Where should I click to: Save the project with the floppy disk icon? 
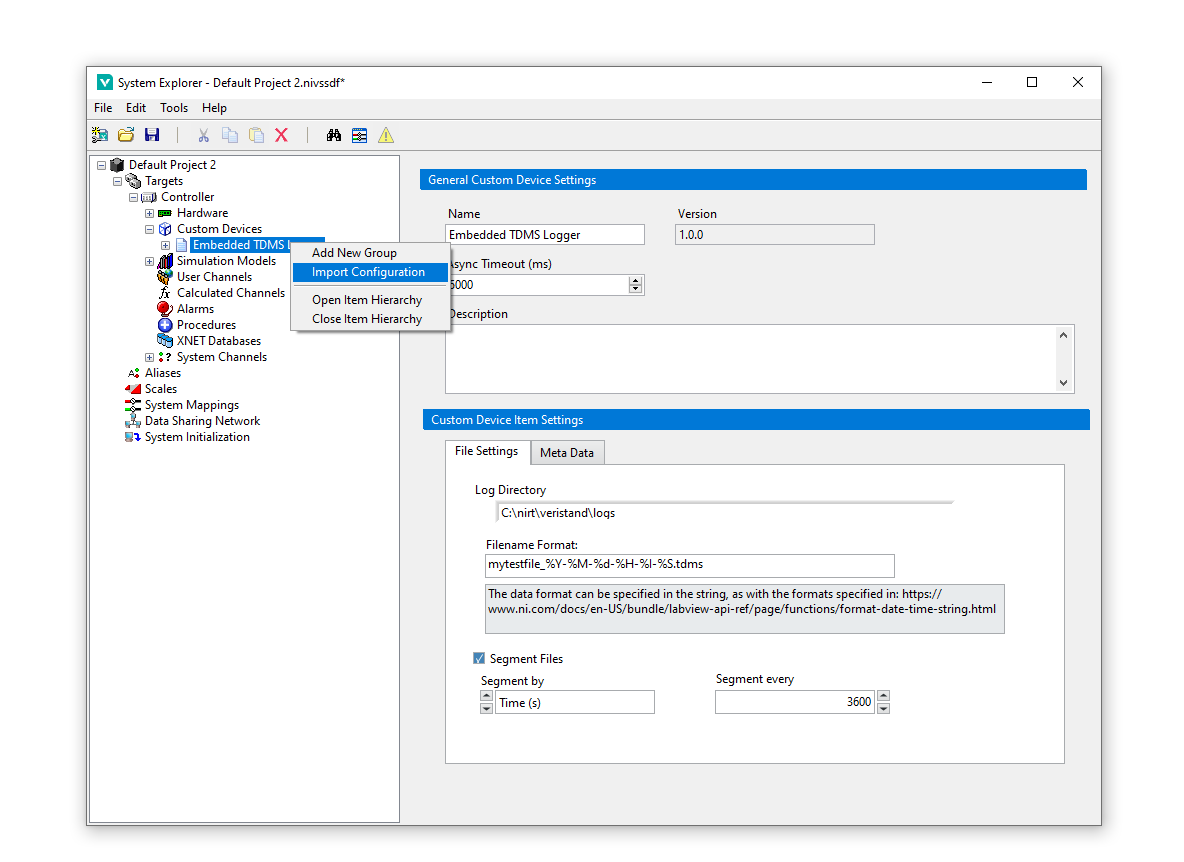(x=153, y=135)
